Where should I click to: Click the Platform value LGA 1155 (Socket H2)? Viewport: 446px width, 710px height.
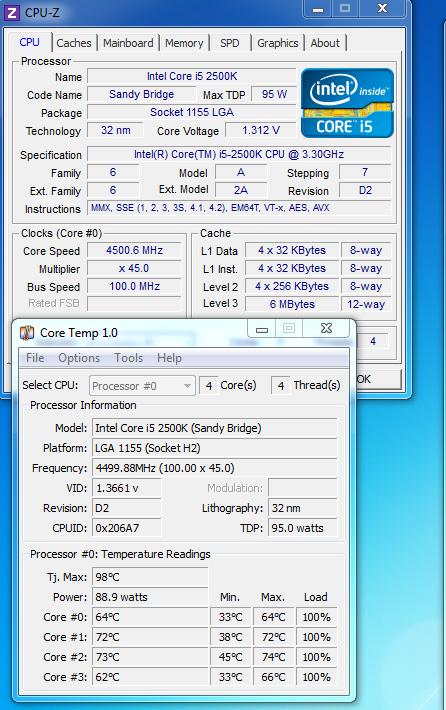tap(215, 448)
